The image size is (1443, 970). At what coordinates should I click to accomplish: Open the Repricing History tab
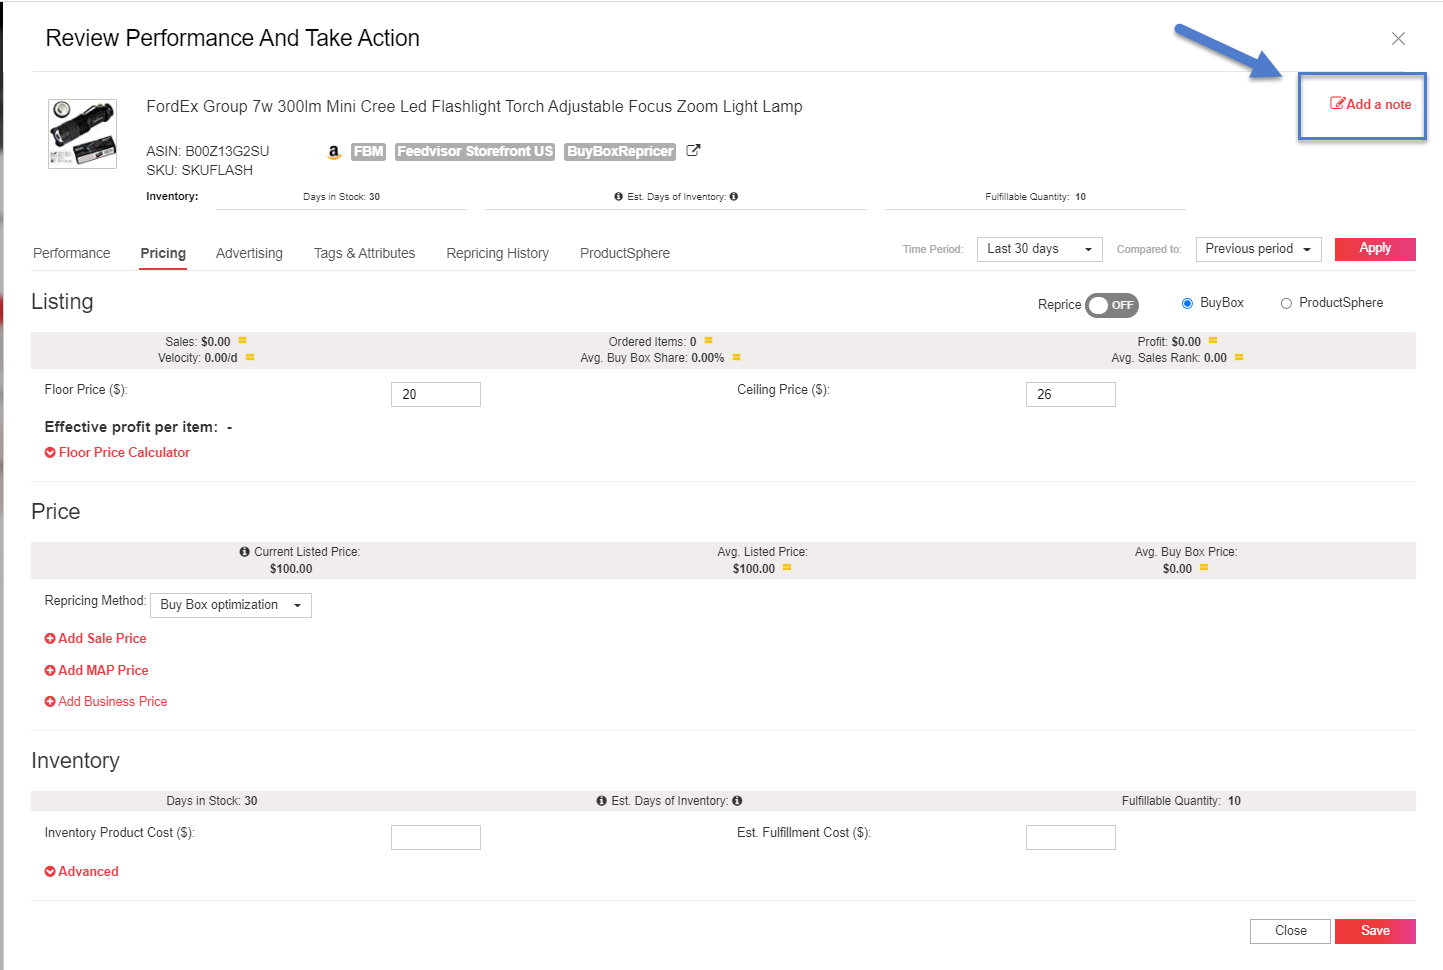coord(497,253)
